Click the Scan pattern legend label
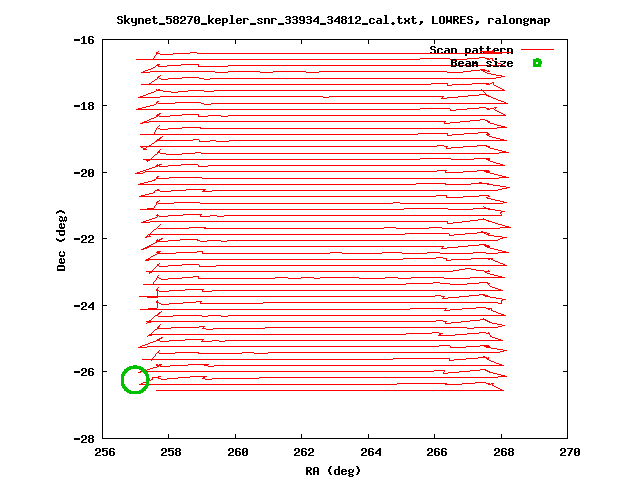Image resolution: width=640 pixels, height=480 pixels. point(471,50)
